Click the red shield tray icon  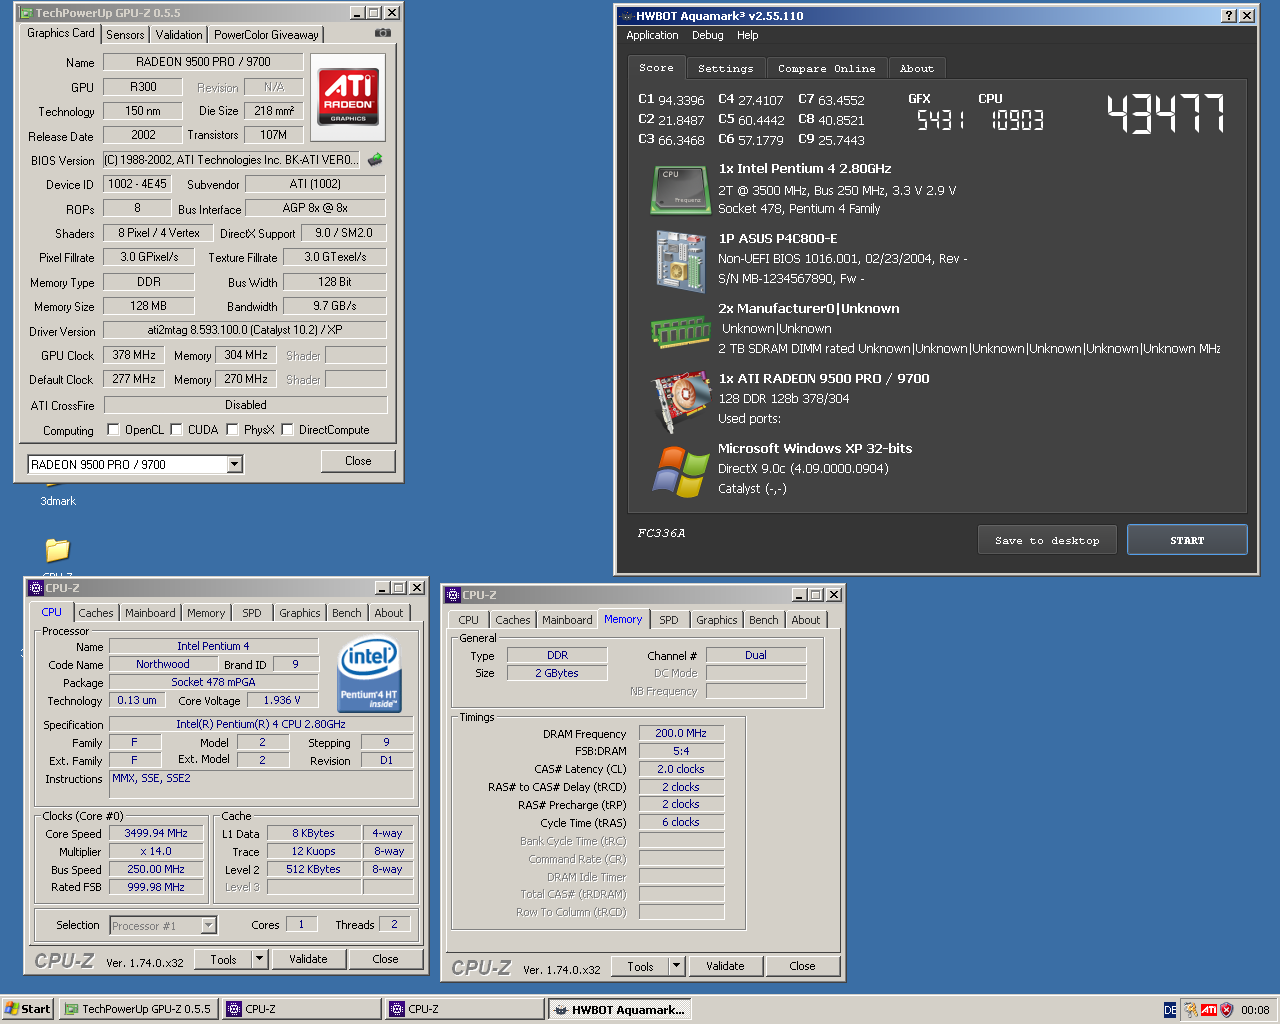point(1226,1010)
